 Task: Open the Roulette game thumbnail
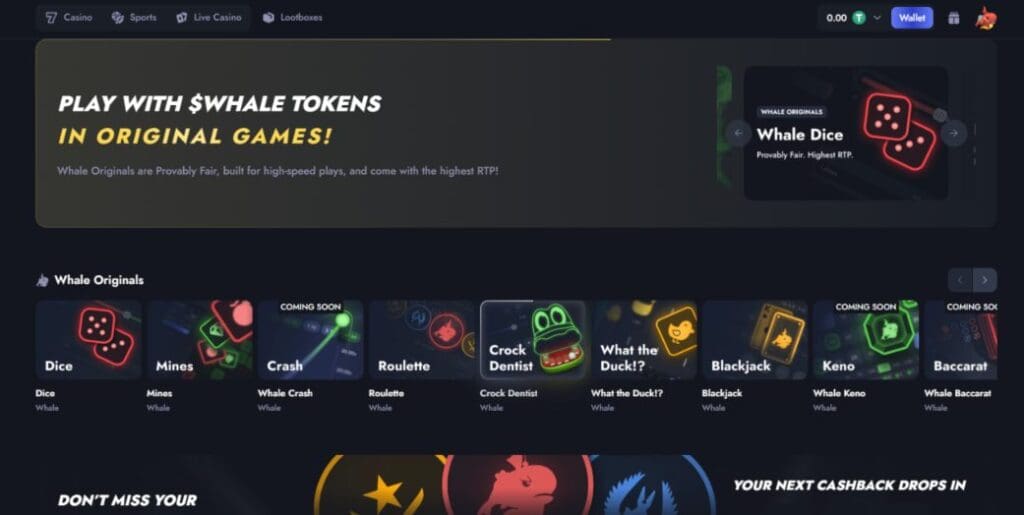coord(421,339)
